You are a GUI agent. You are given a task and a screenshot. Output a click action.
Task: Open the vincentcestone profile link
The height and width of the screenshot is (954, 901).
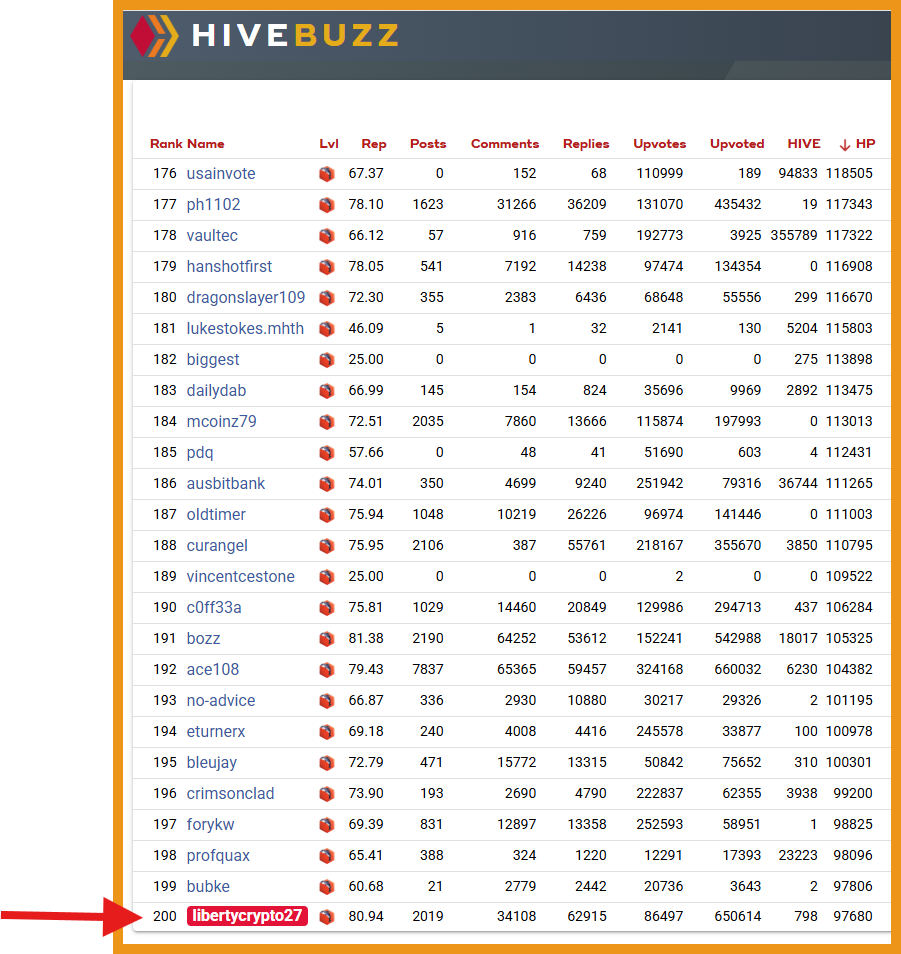[240, 577]
